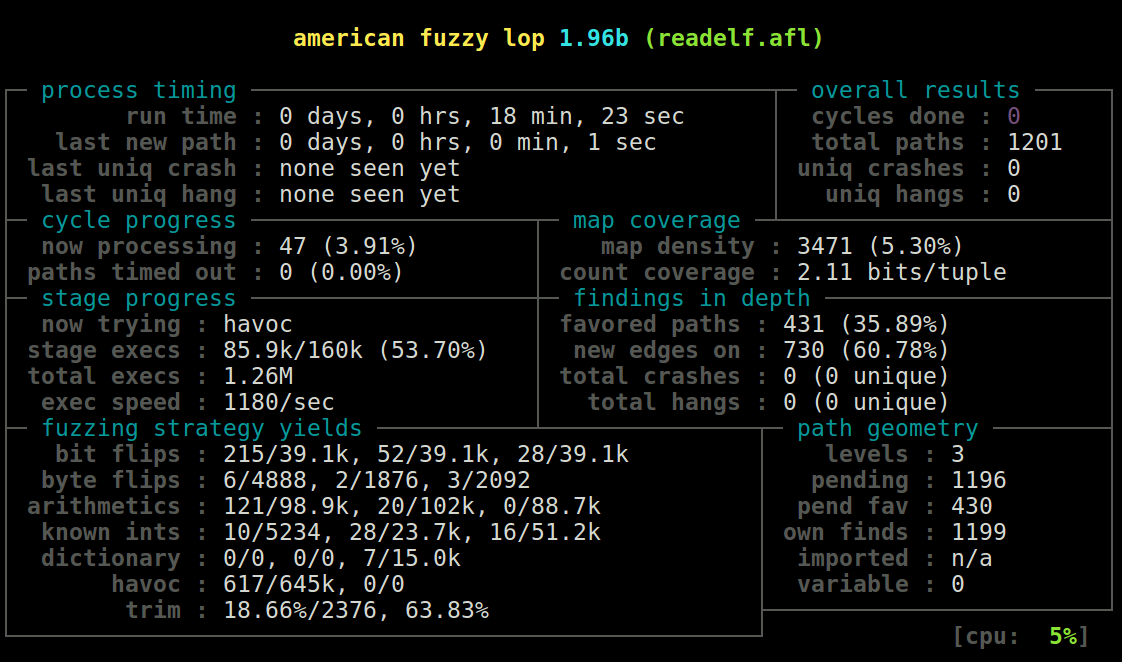Click the 'map coverage' section header

pos(657,220)
